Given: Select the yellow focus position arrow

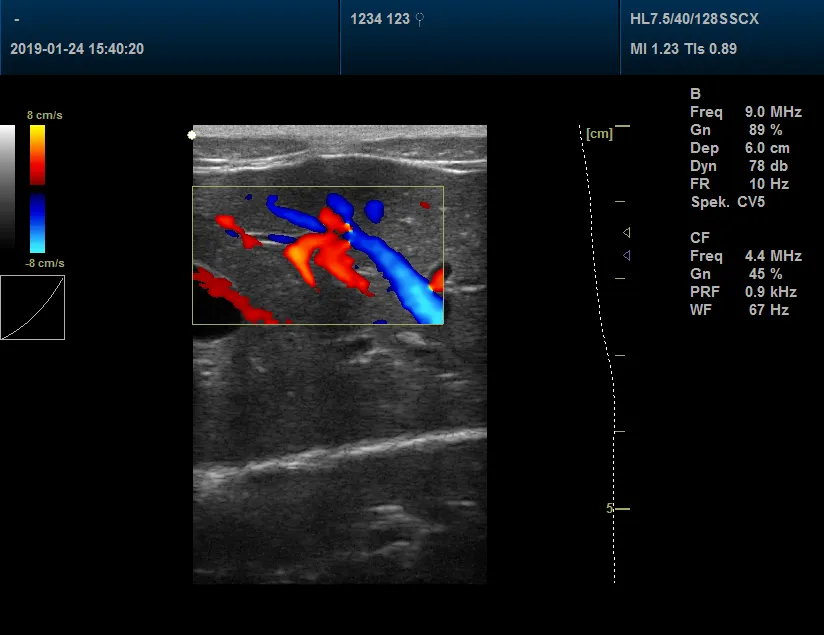Looking at the screenshot, I should coord(627,233).
